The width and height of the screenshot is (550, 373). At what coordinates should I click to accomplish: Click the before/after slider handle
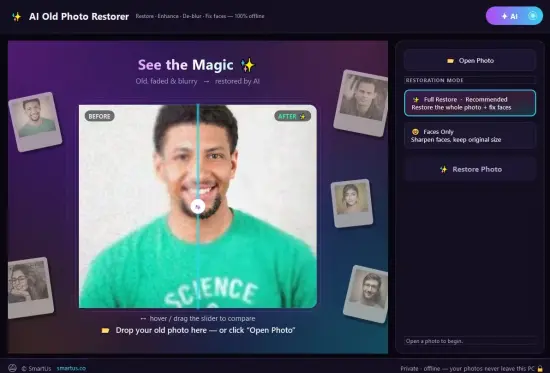[198, 207]
